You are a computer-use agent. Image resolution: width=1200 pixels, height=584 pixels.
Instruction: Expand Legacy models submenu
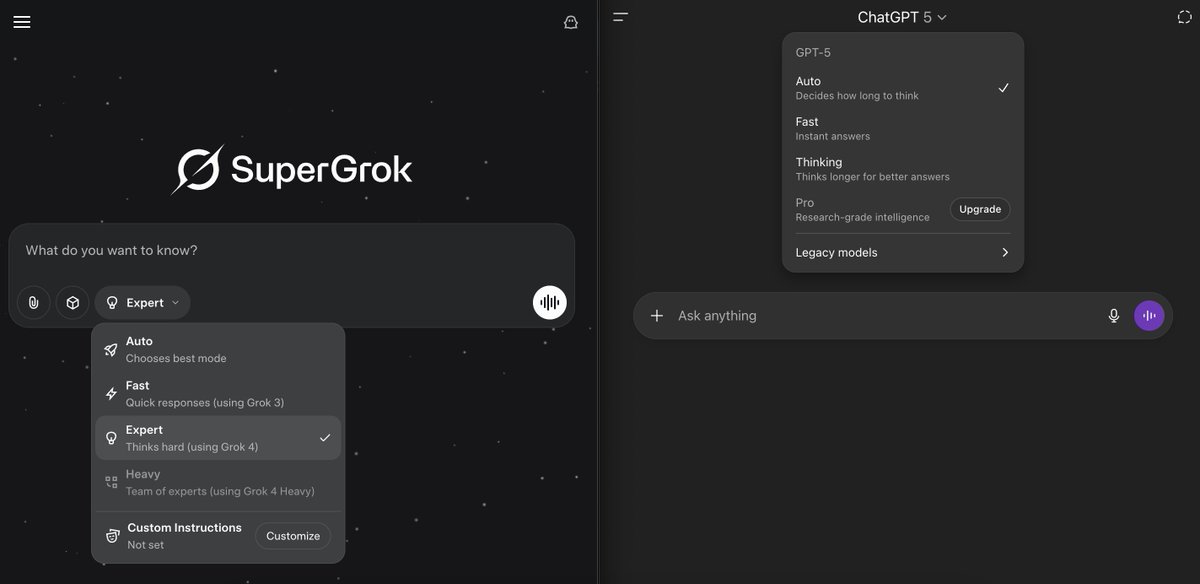(x=903, y=253)
